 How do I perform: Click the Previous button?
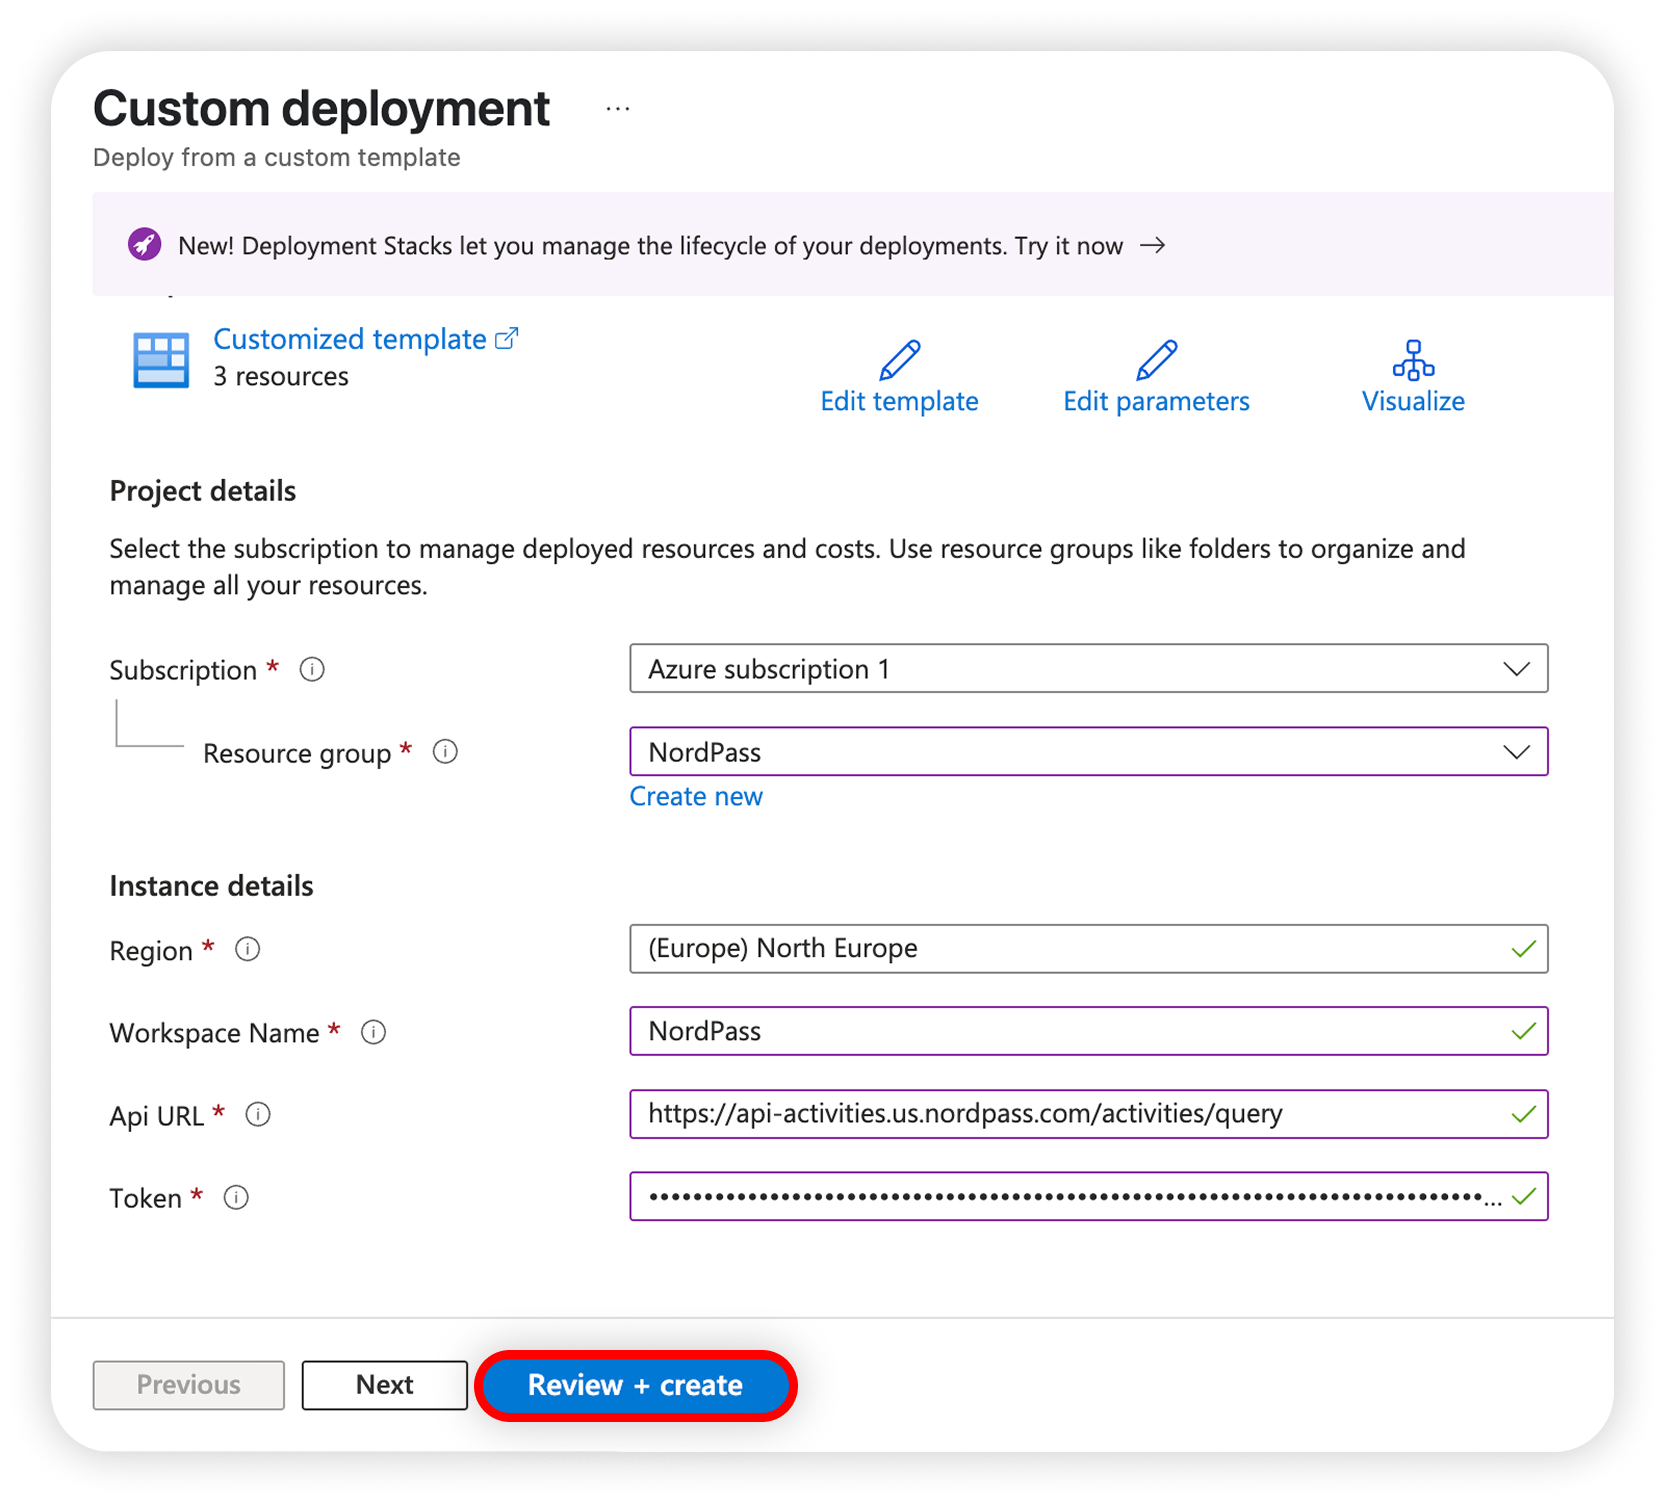189,1385
